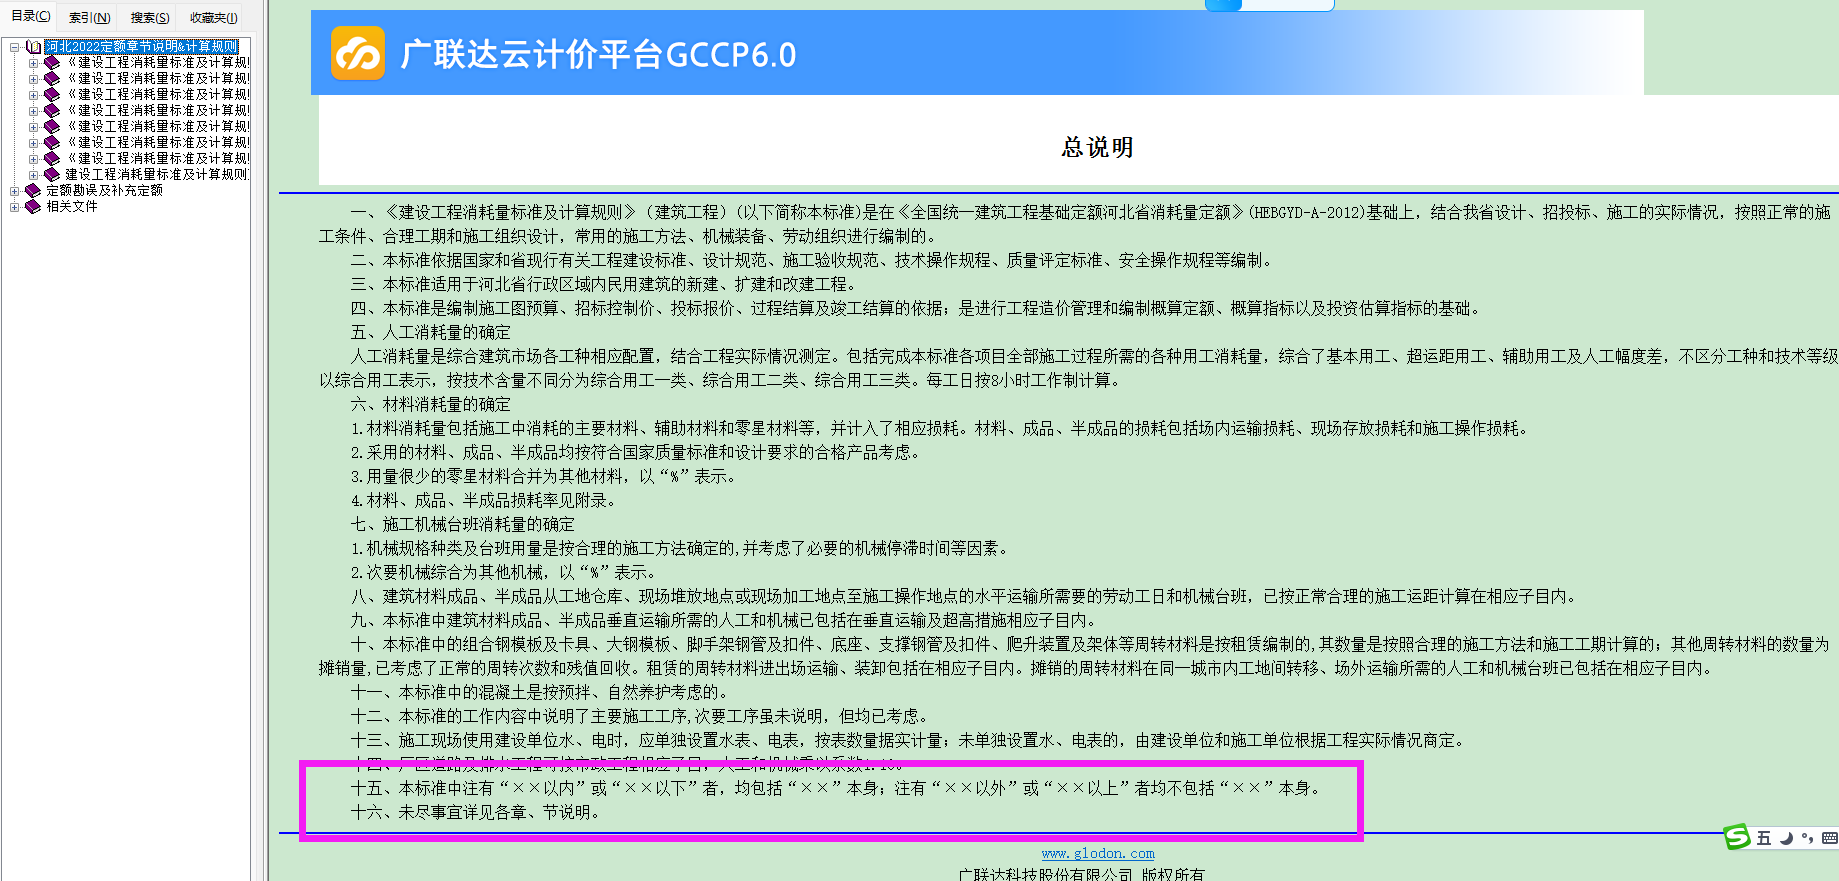Click the book icon of unbracketed 建设工程消耗量标准及计算规则 row
Viewport: 1839px width, 881px height.
pyautogui.click(x=53, y=175)
